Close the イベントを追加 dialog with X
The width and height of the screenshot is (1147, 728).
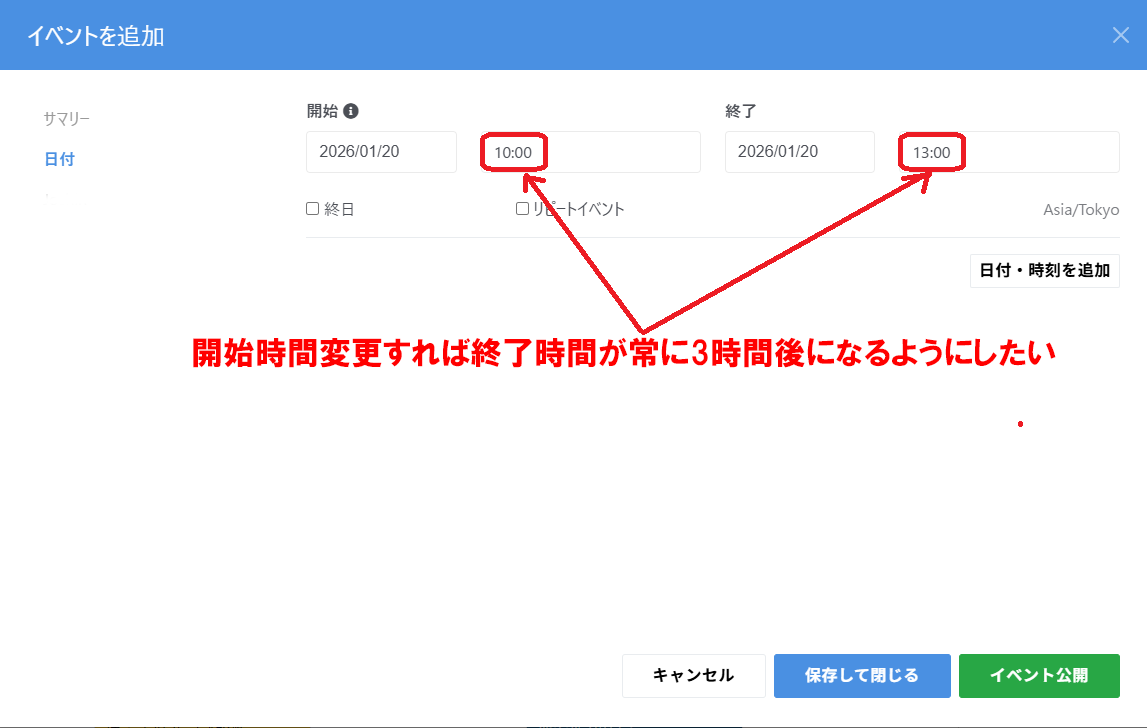pyautogui.click(x=1120, y=36)
